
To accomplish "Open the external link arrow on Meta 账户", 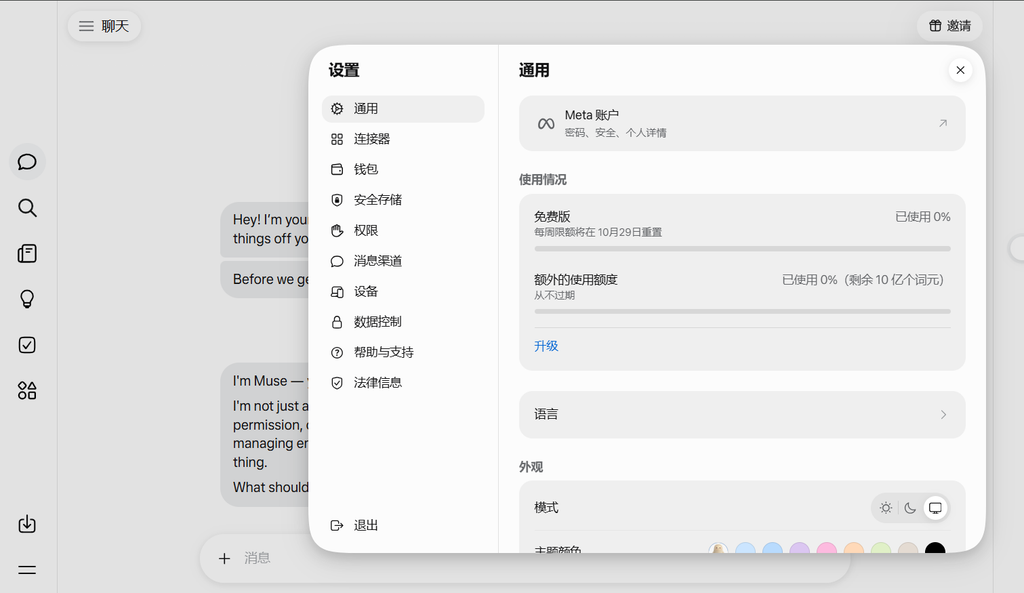I will pos(943,123).
